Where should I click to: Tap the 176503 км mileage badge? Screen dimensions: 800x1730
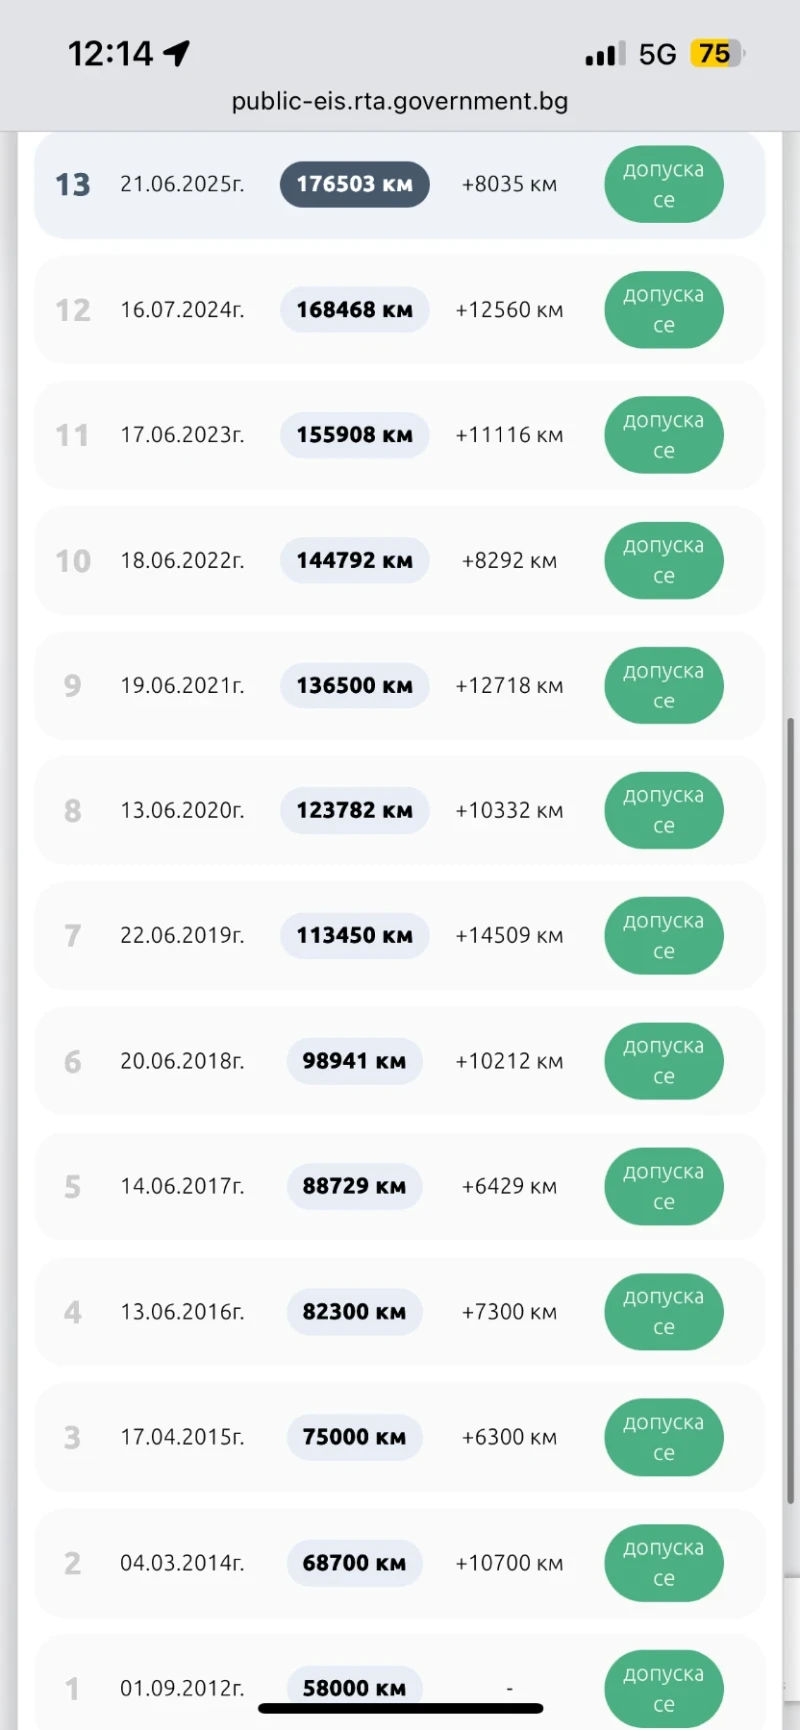click(x=354, y=185)
